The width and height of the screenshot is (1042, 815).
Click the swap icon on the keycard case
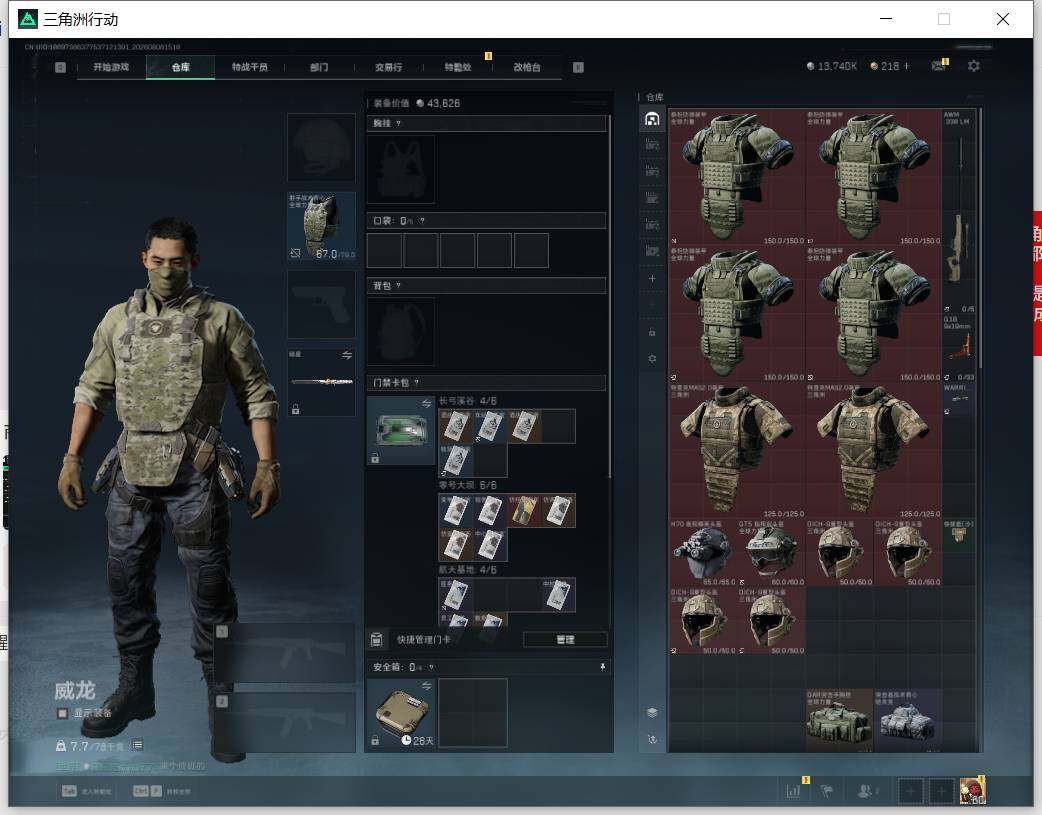pyautogui.click(x=427, y=403)
